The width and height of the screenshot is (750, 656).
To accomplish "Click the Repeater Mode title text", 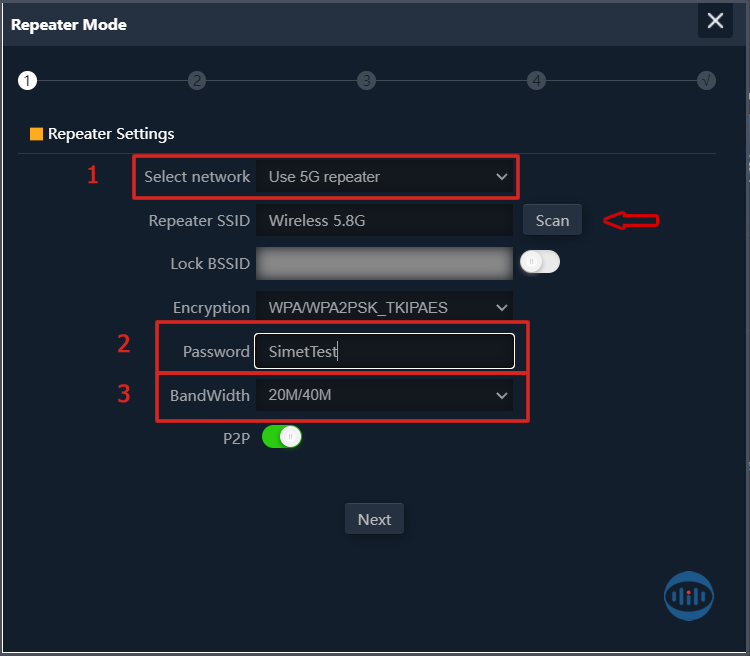I will 69,25.
